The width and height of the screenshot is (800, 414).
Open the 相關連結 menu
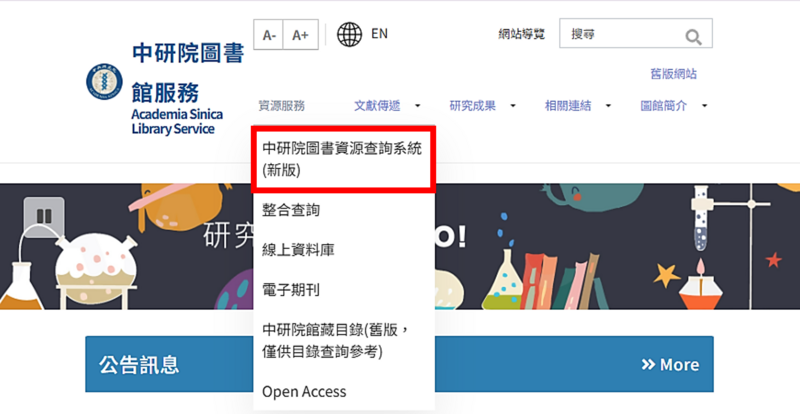(568, 106)
